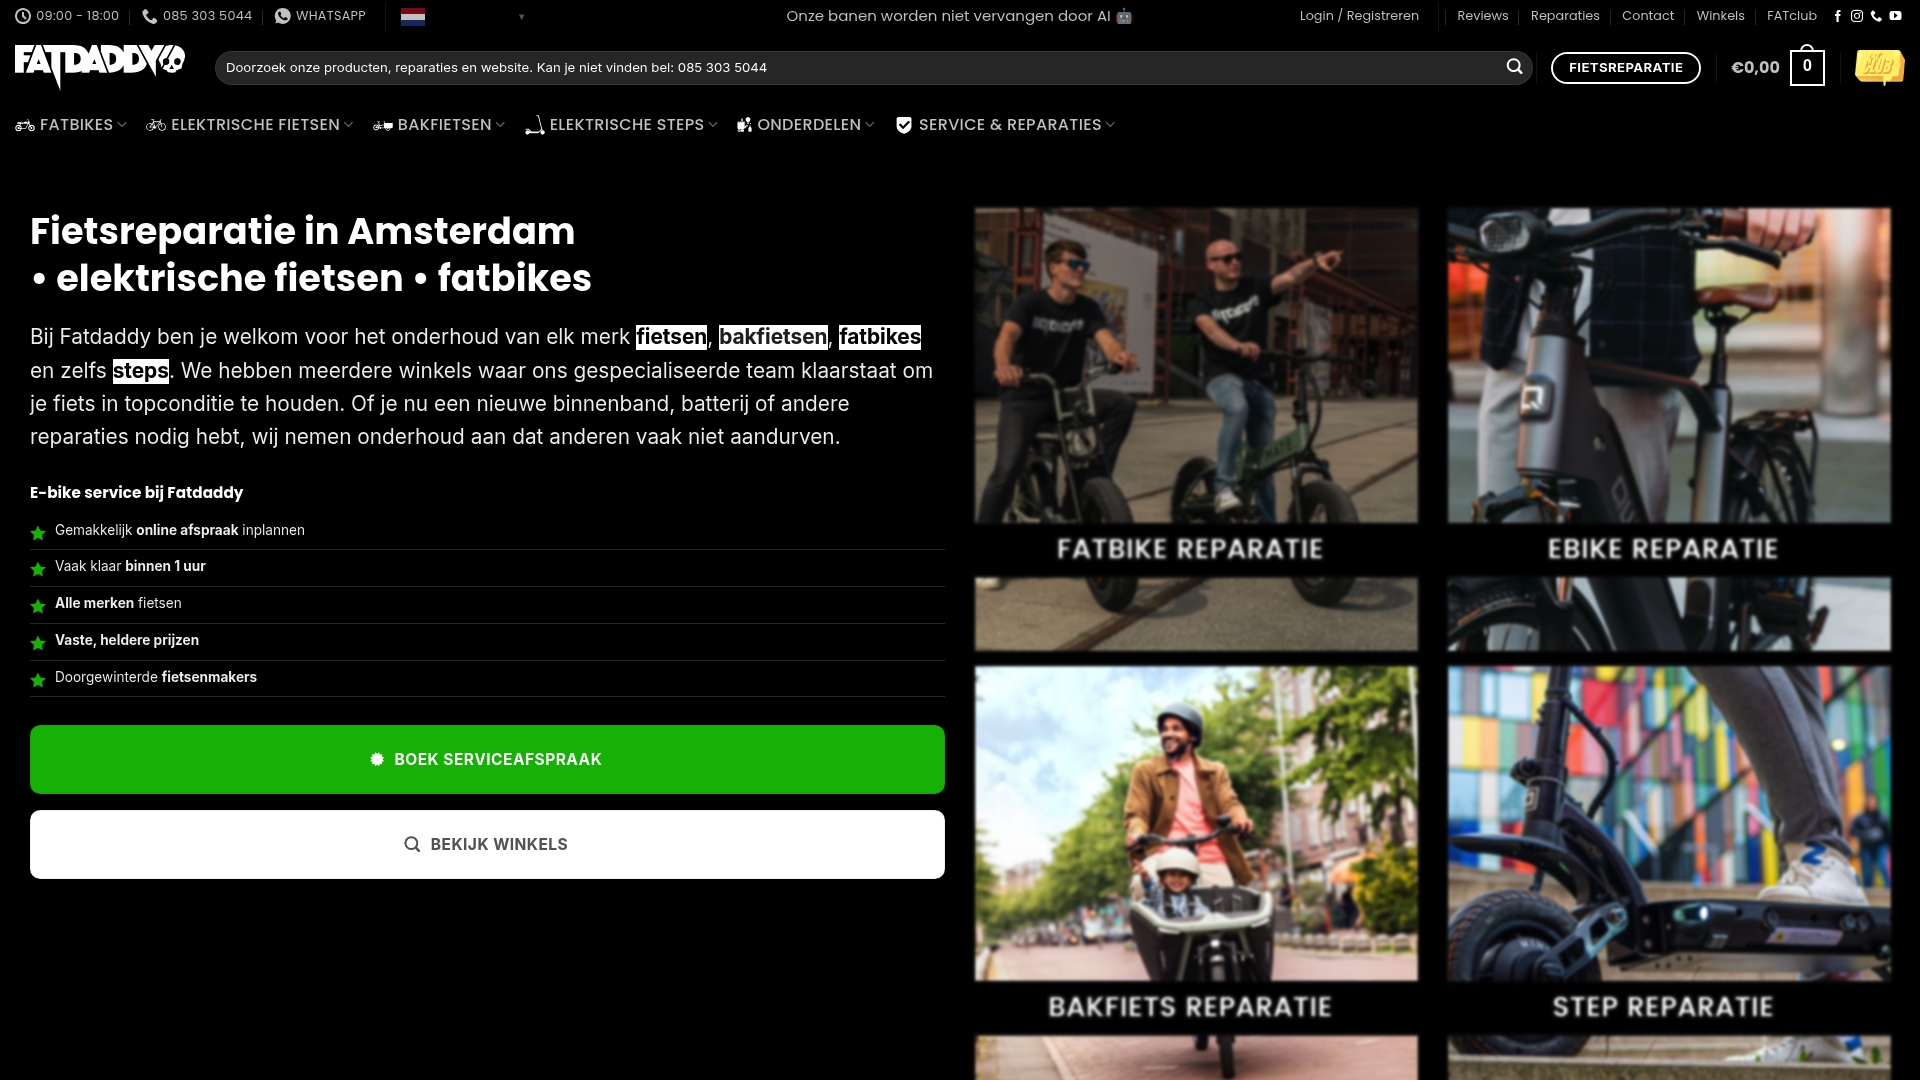Click the shield icon beside Service & Reparaties
The width and height of the screenshot is (1920, 1080).
click(904, 125)
